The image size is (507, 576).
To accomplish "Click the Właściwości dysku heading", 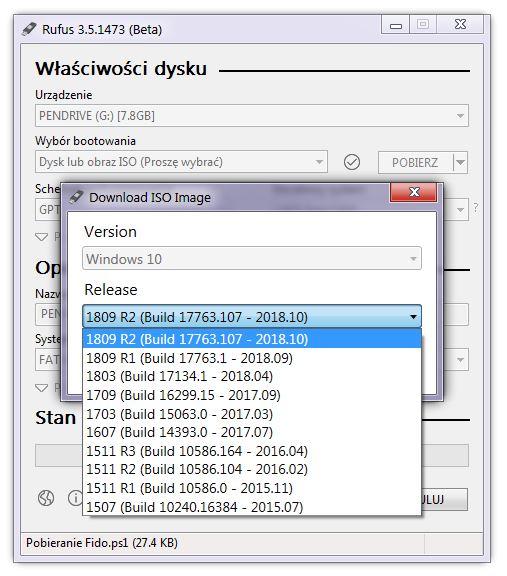I will pyautogui.click(x=121, y=69).
